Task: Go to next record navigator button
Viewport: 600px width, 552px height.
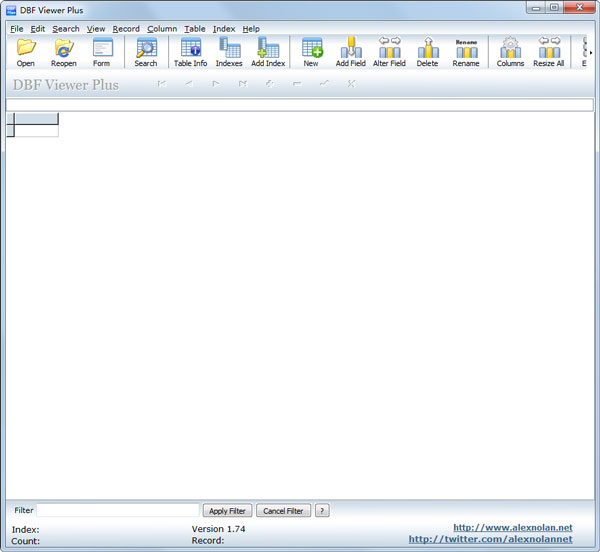Action: click(x=216, y=84)
